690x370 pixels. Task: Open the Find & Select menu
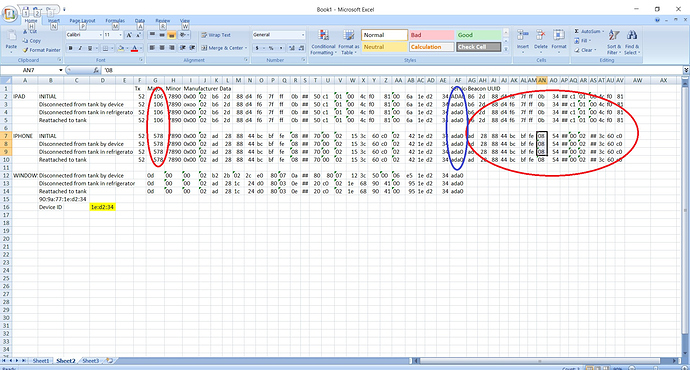(x=631, y=42)
